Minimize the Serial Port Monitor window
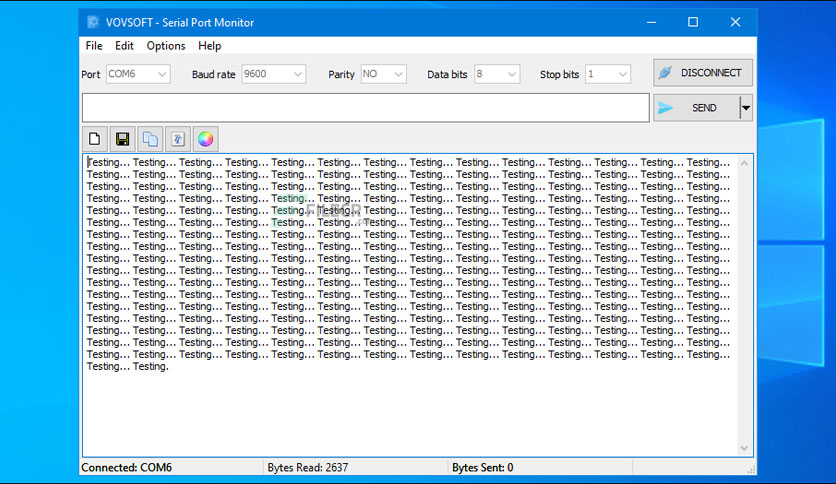Screen dimensions: 836x484 click(651, 22)
